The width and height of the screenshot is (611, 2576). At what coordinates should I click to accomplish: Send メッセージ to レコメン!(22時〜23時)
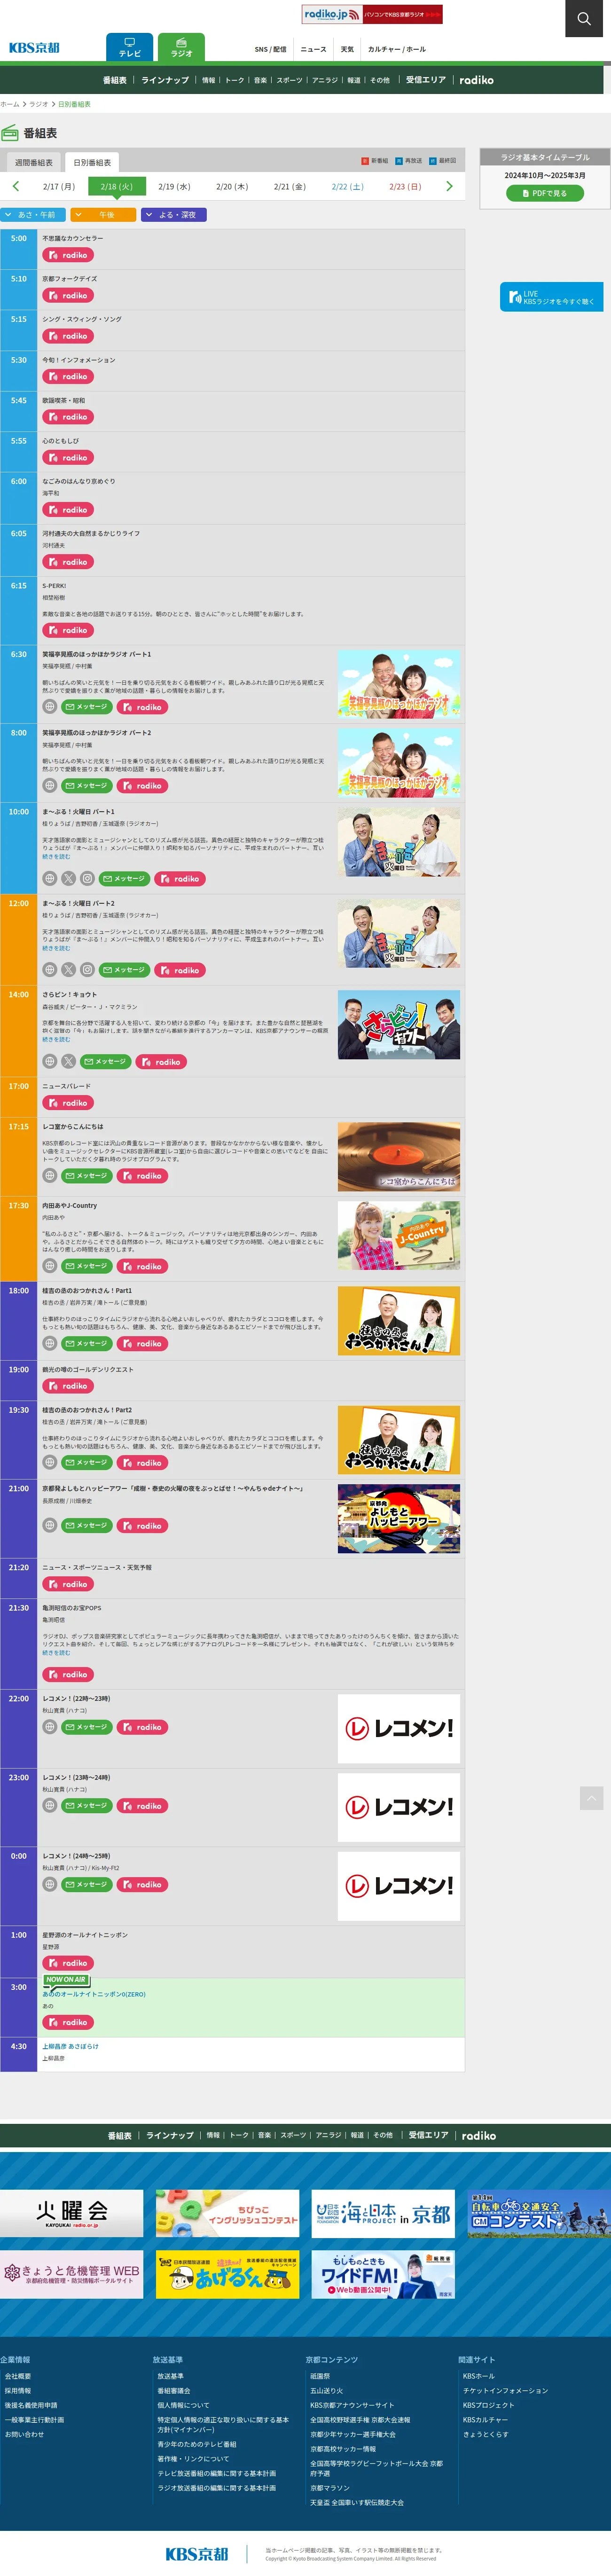(86, 1727)
